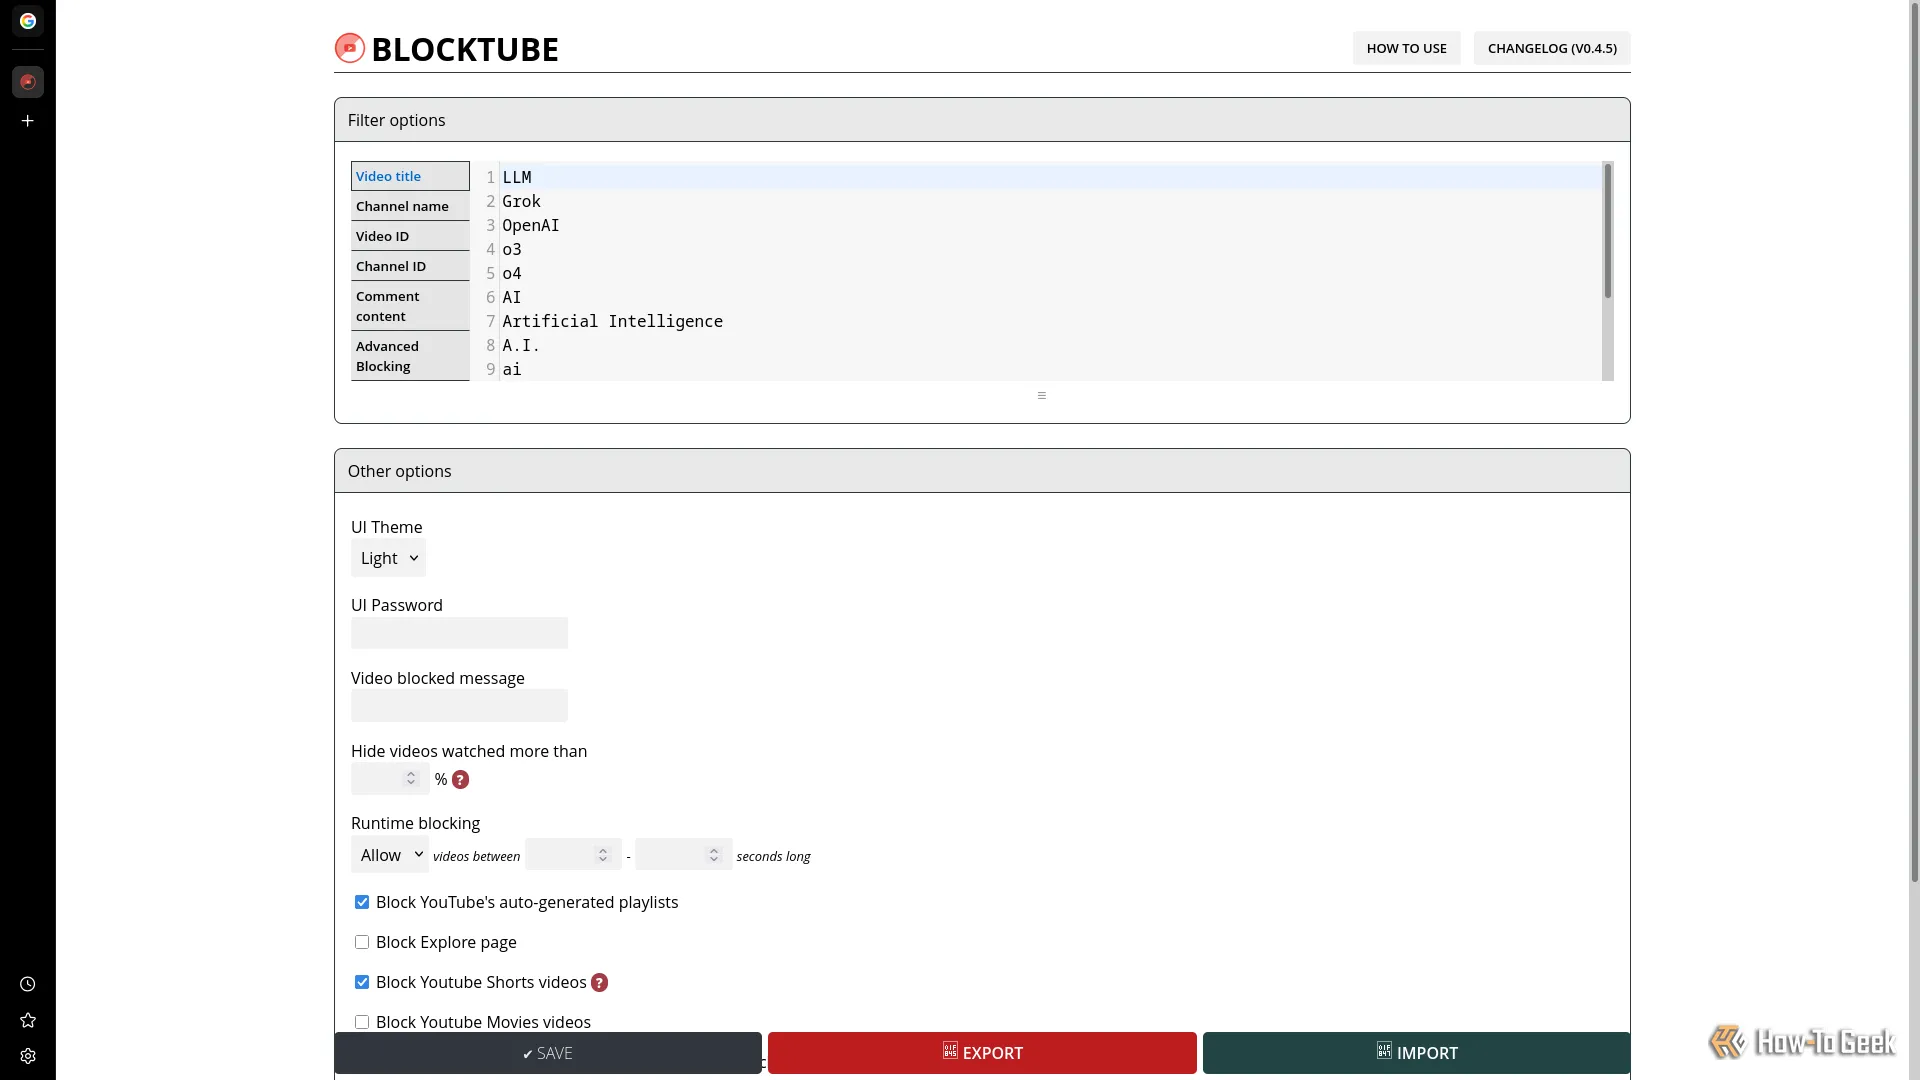Click the 'LLM' filter line
The width and height of the screenshot is (1920, 1080).
click(1050, 177)
